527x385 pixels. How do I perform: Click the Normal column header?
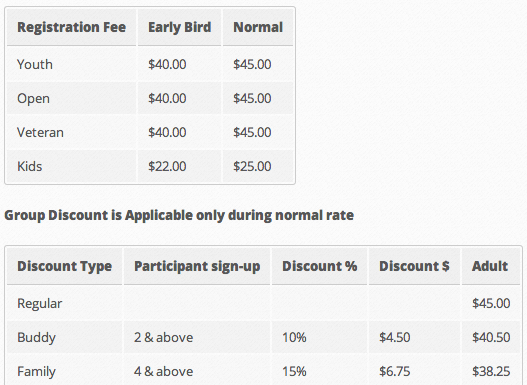click(x=258, y=27)
